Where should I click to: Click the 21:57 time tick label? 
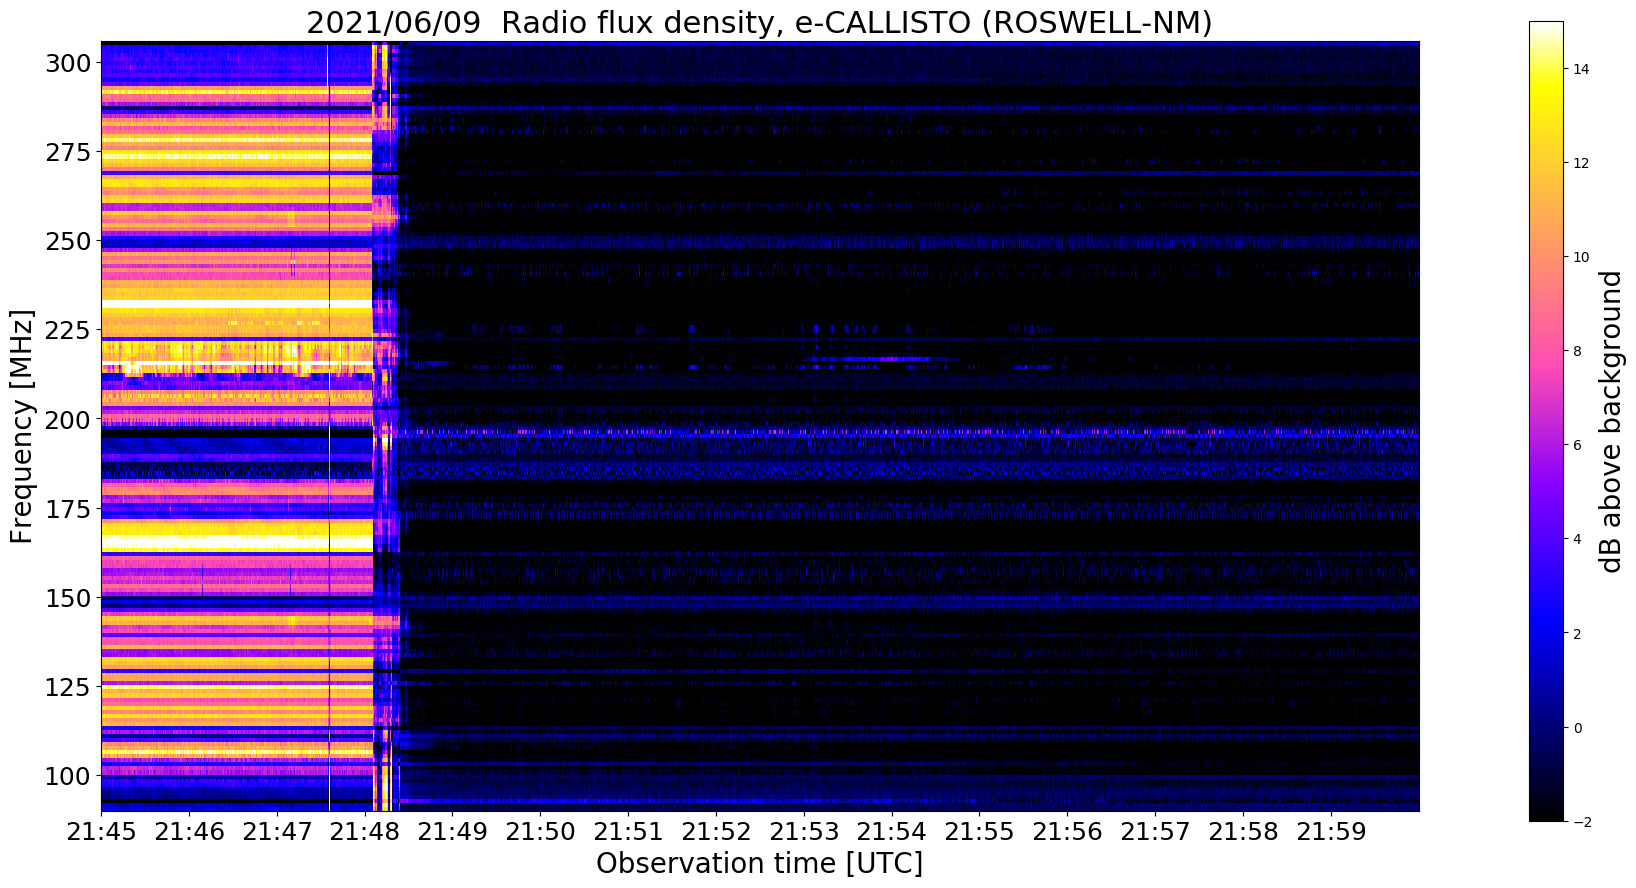1157,831
